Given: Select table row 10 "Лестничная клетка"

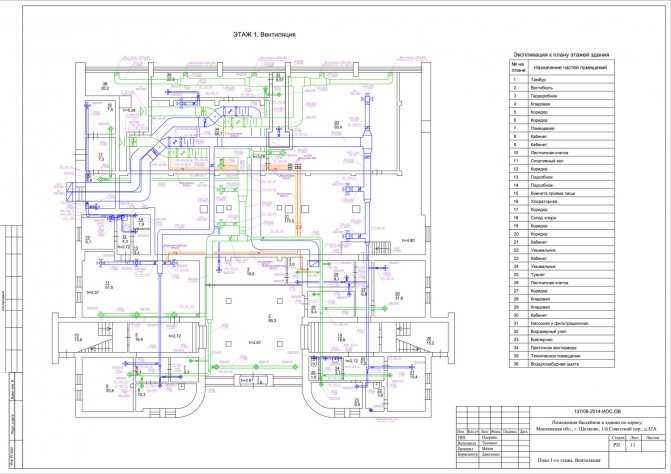Looking at the screenshot, I should (561, 153).
